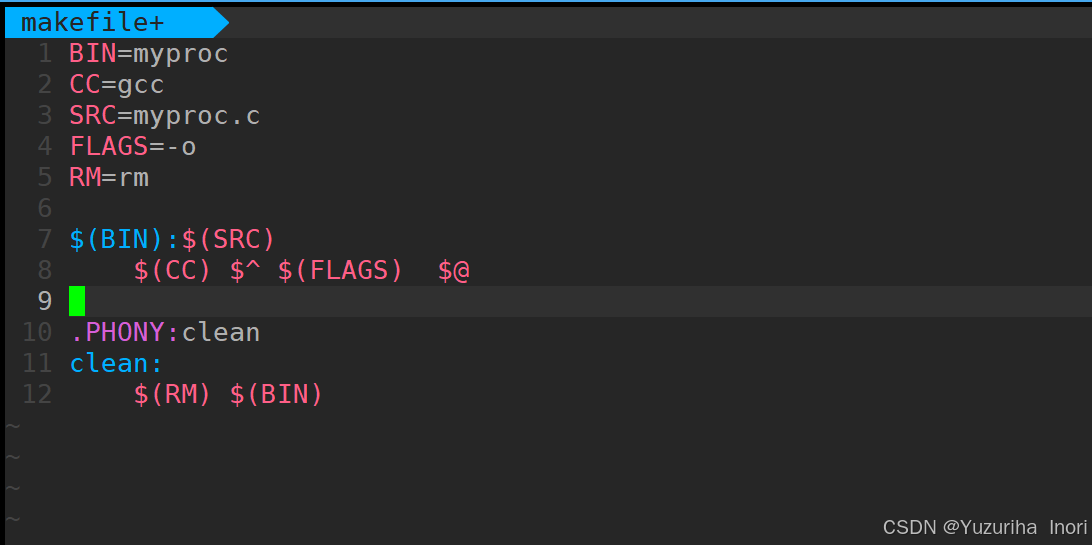The image size is (1092, 545).
Task: Click the .PHONY keyword
Action: 116,332
